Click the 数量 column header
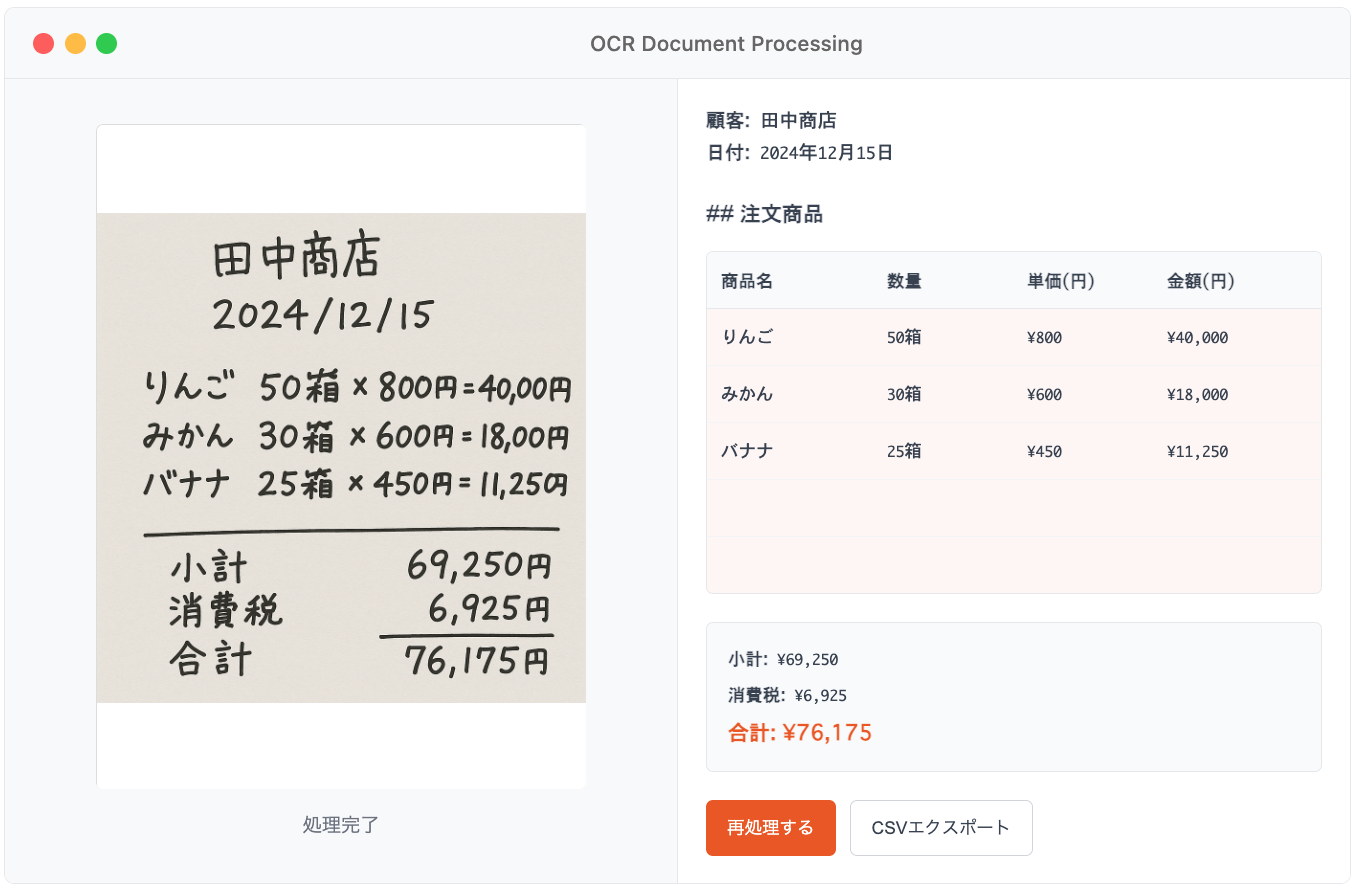 coord(904,281)
